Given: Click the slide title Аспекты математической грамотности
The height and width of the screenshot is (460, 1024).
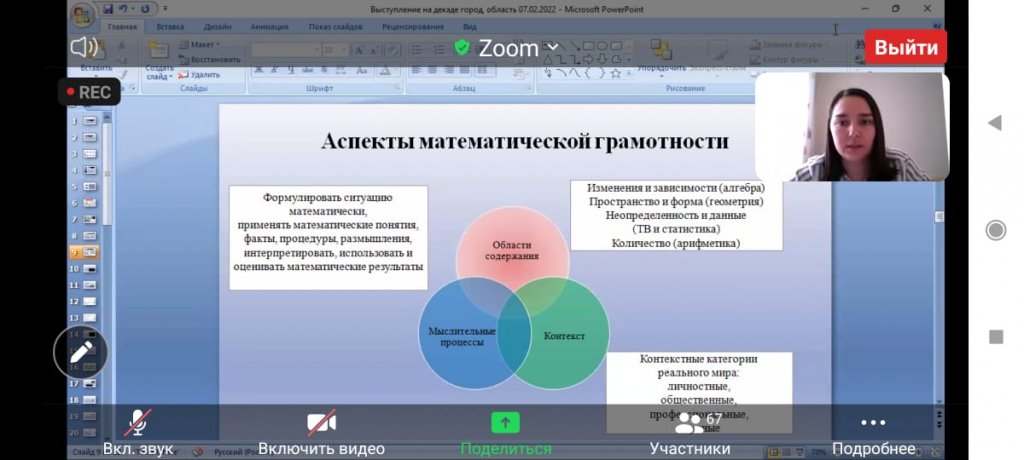Looking at the screenshot, I should click(x=524, y=142).
